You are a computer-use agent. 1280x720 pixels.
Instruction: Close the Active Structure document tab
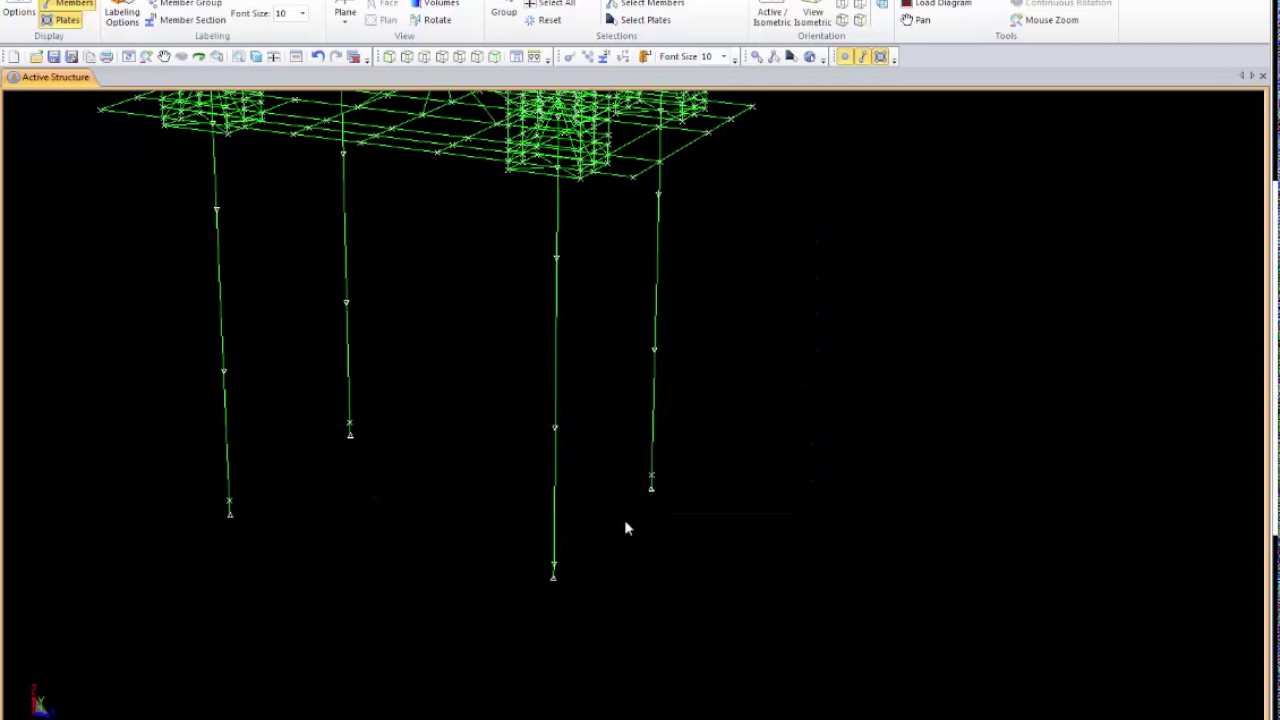(x=1263, y=76)
